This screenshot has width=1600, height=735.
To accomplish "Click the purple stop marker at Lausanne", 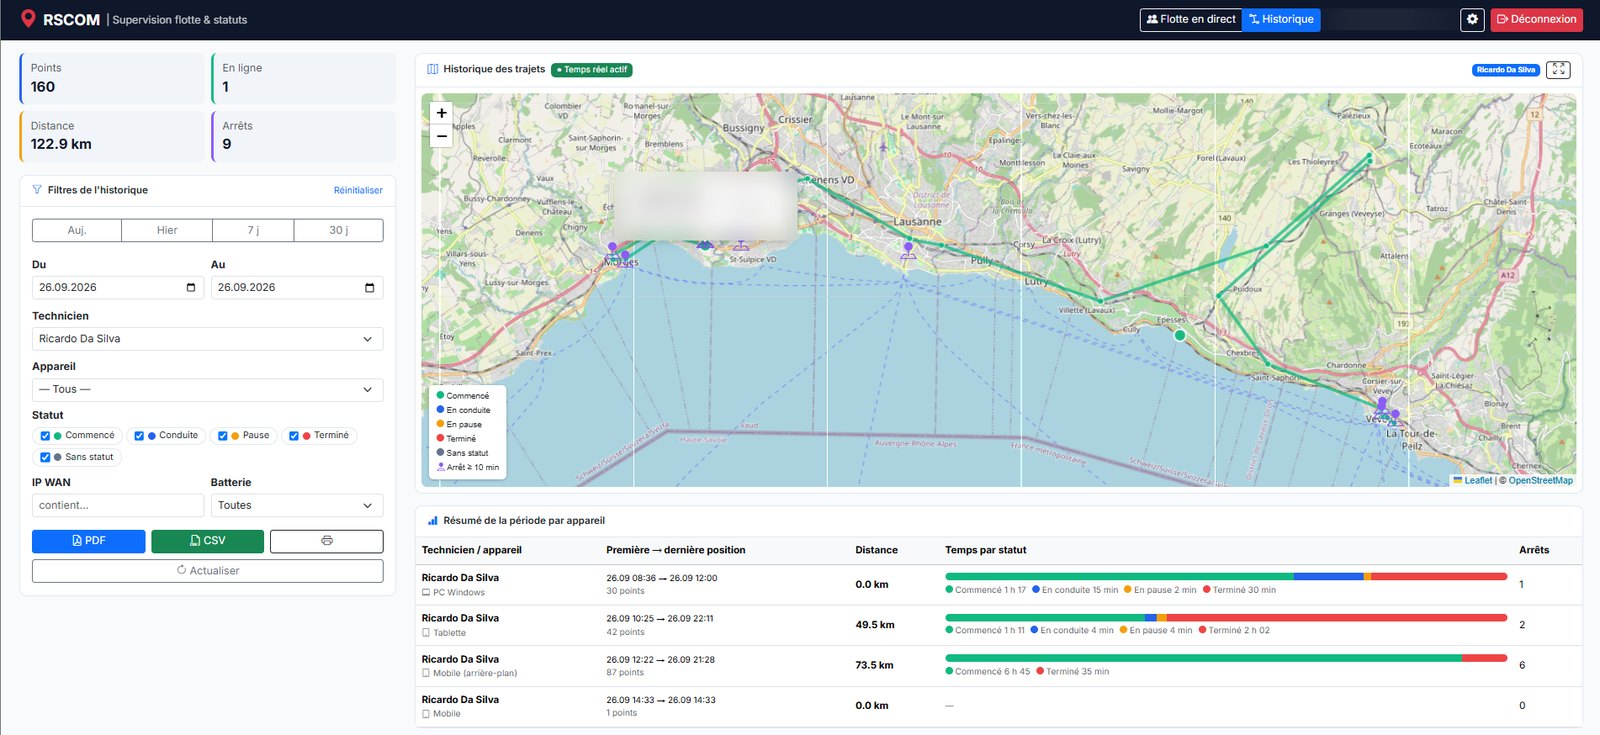I will pyautogui.click(x=908, y=250).
